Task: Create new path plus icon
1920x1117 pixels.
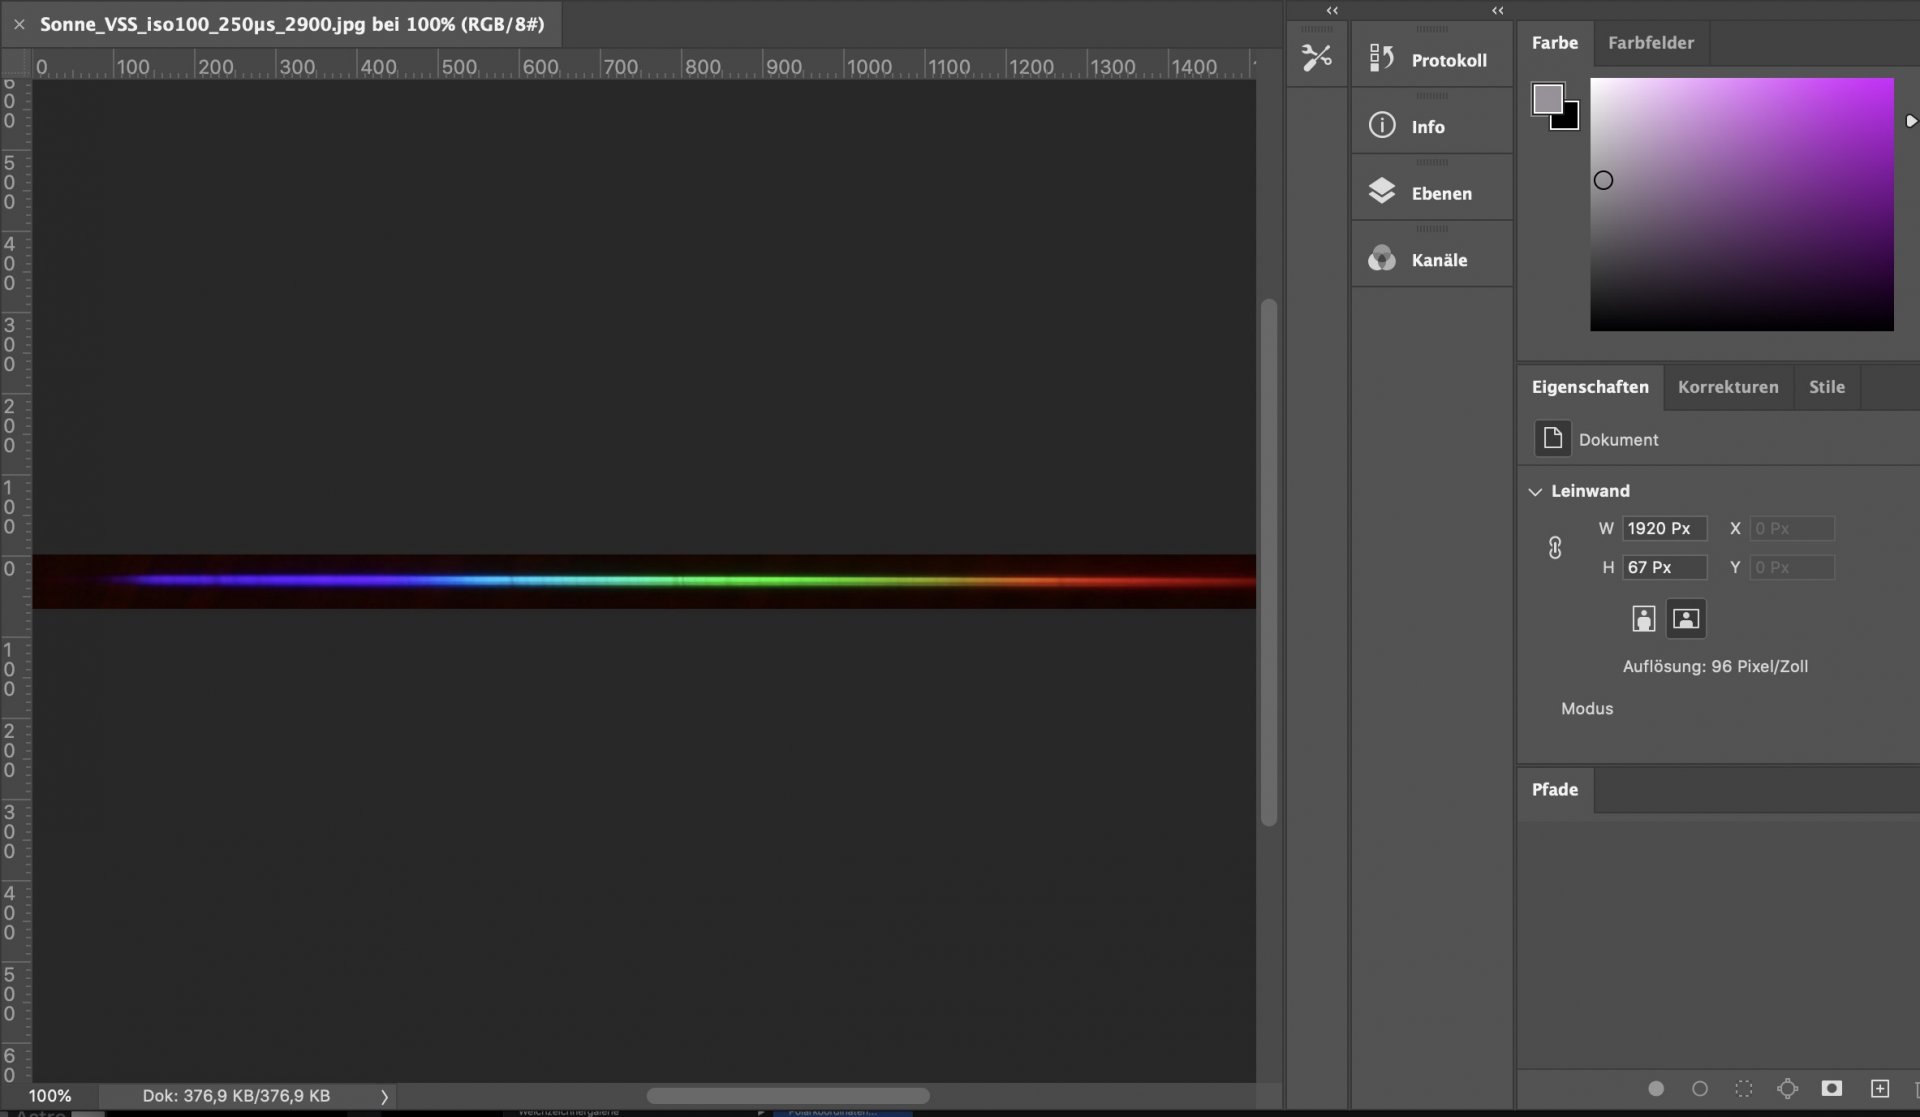Action: (x=1880, y=1088)
